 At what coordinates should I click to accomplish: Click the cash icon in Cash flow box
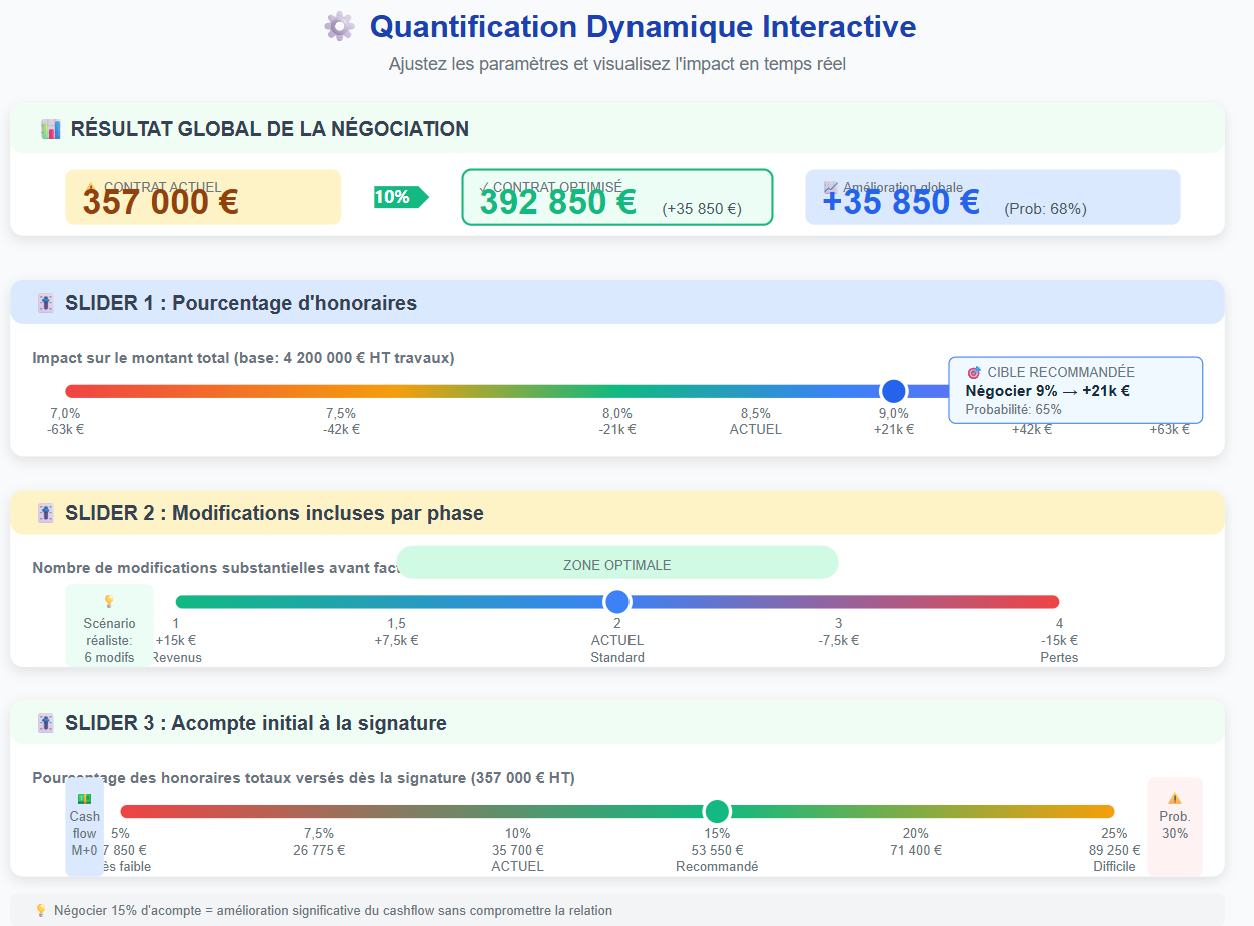tap(84, 798)
